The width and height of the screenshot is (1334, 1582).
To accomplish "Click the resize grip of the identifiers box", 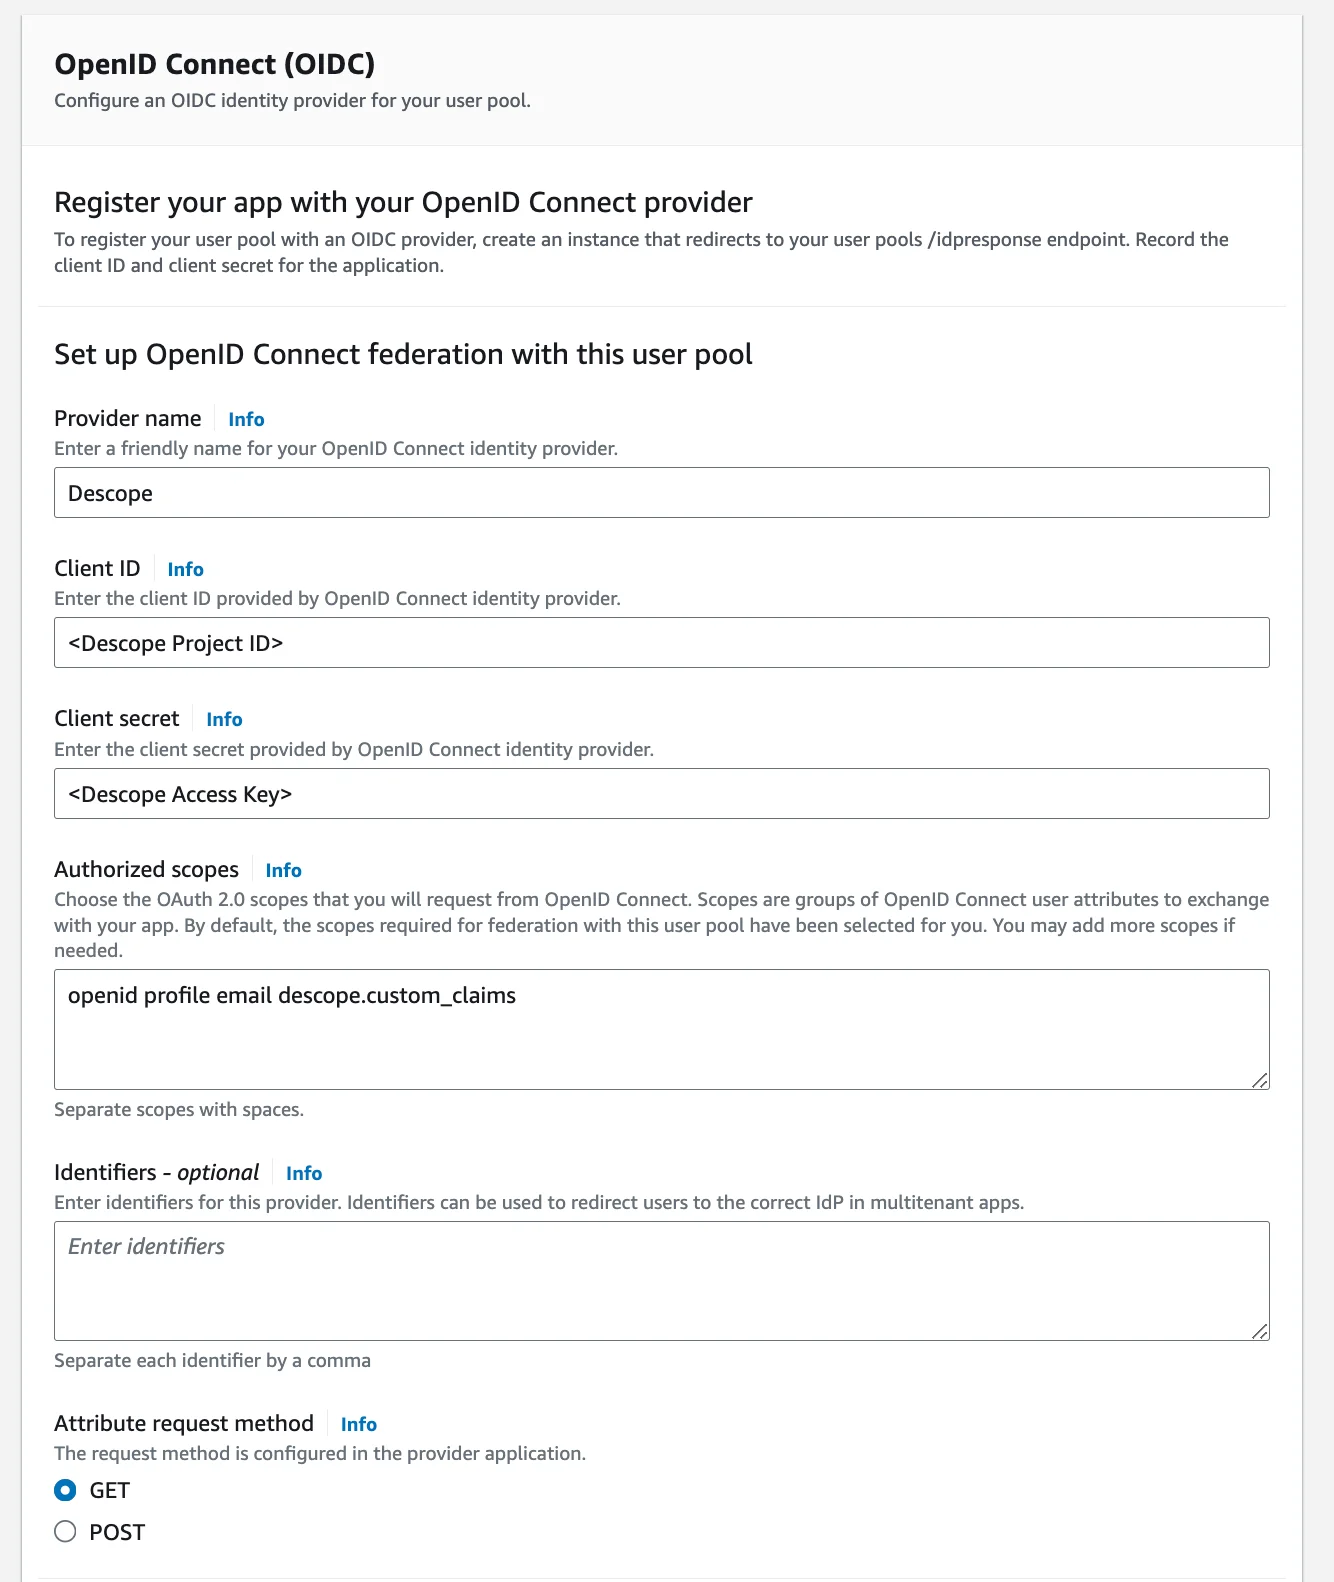I will tap(1261, 1333).
